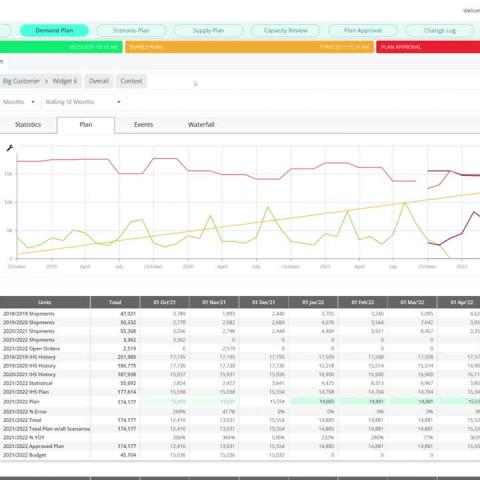
Task: Select the 2018/2019 IHS History row label
Action: (x=29, y=357)
